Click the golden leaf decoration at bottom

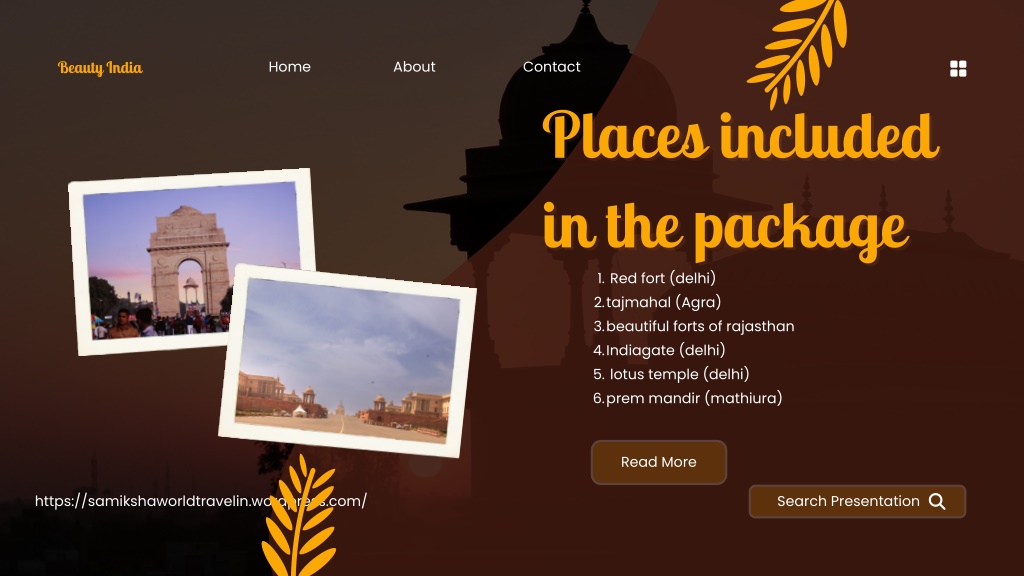[300, 517]
